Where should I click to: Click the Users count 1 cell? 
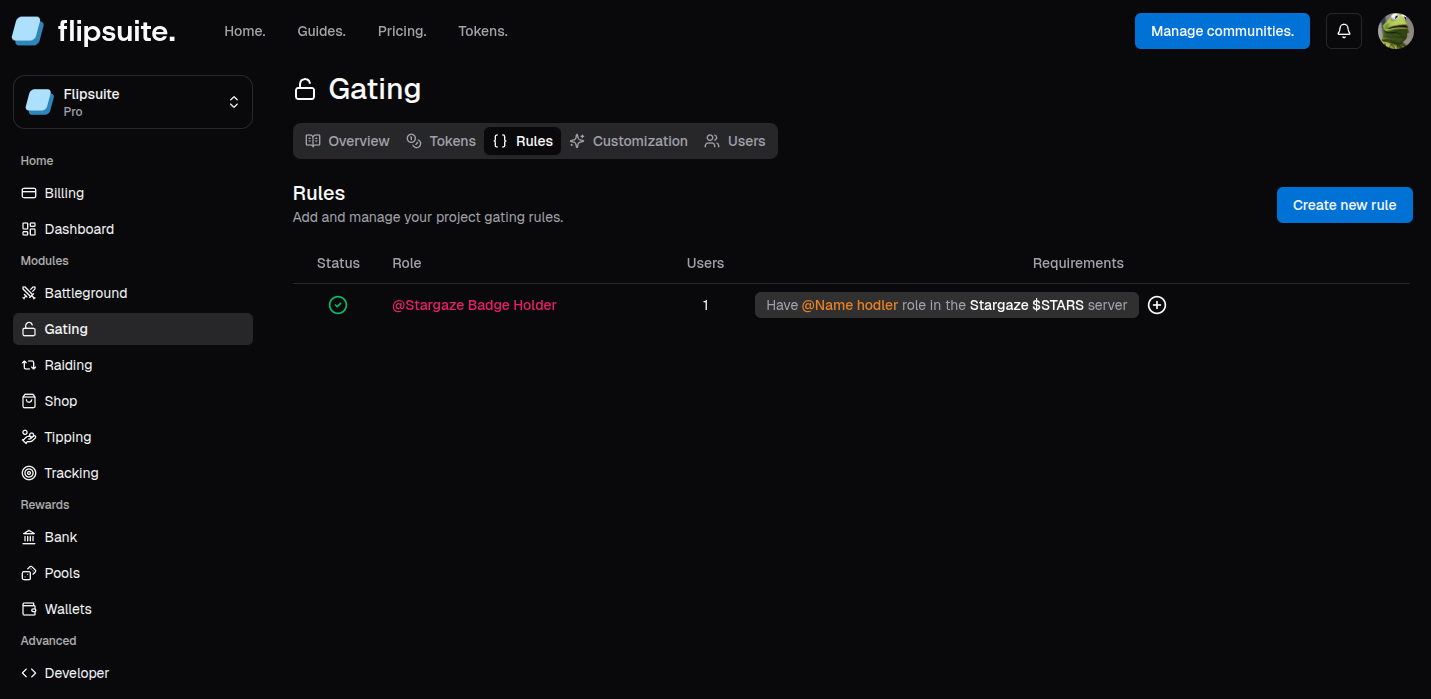click(x=705, y=305)
